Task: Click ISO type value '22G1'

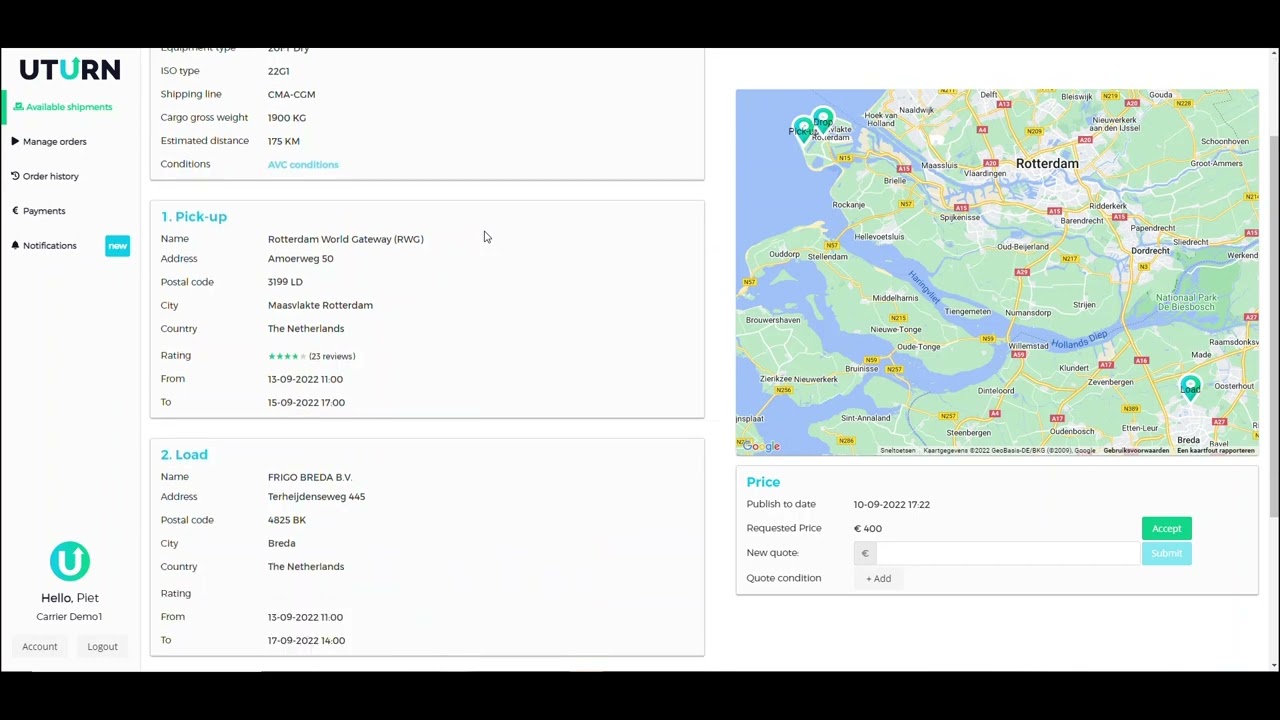Action: tap(278, 72)
